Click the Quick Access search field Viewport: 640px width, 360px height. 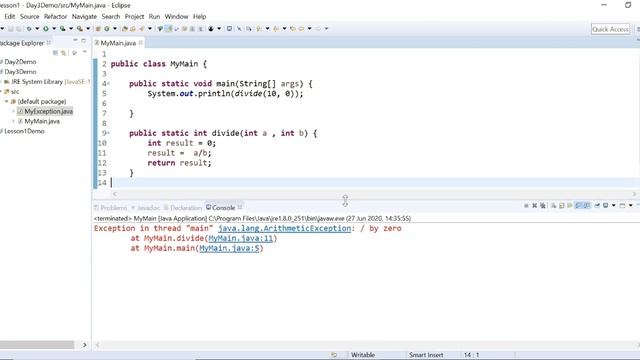pyautogui.click(x=610, y=29)
